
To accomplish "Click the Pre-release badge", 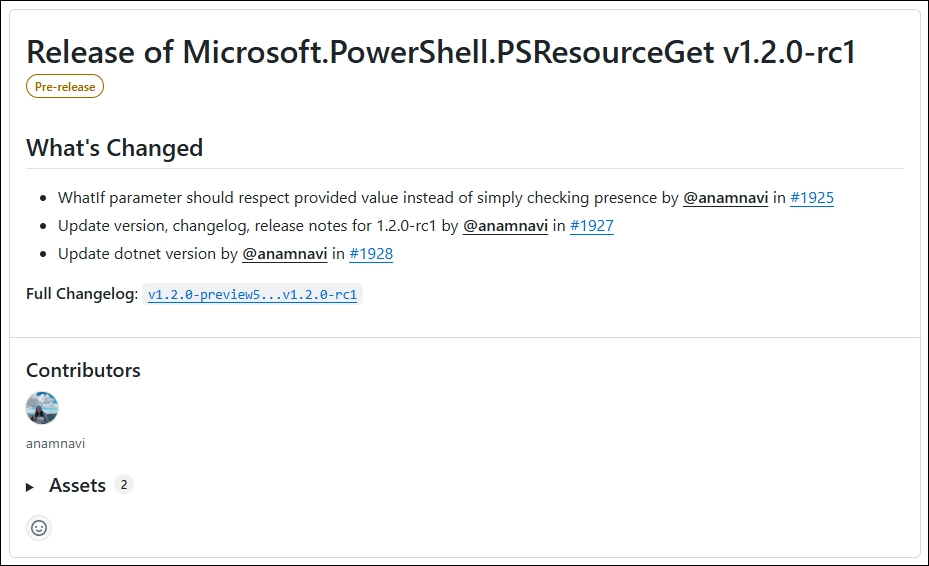I will tap(65, 87).
